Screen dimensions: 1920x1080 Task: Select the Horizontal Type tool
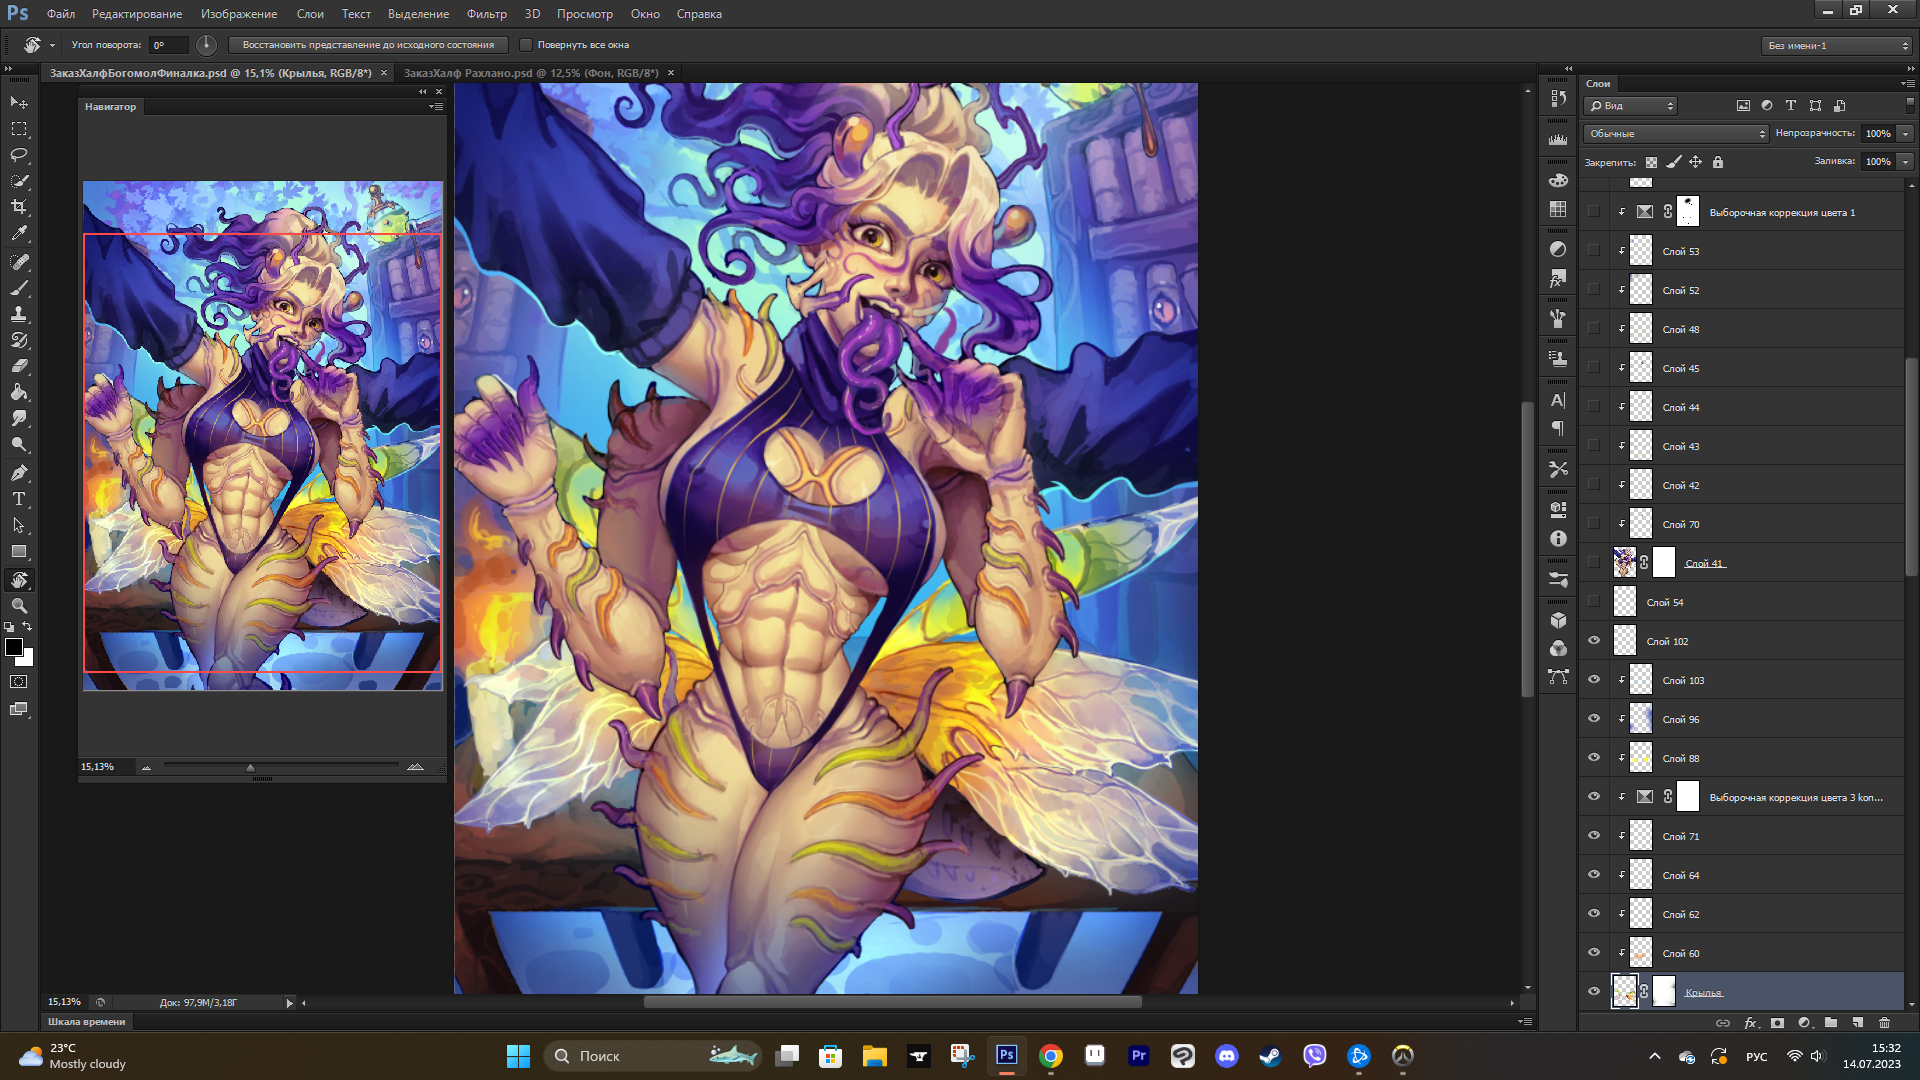[19, 499]
